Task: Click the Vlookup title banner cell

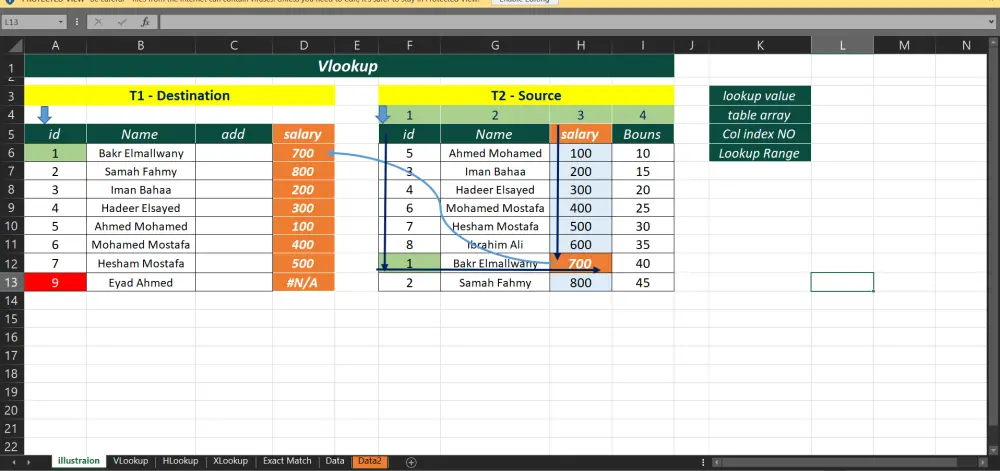Action: click(349, 66)
